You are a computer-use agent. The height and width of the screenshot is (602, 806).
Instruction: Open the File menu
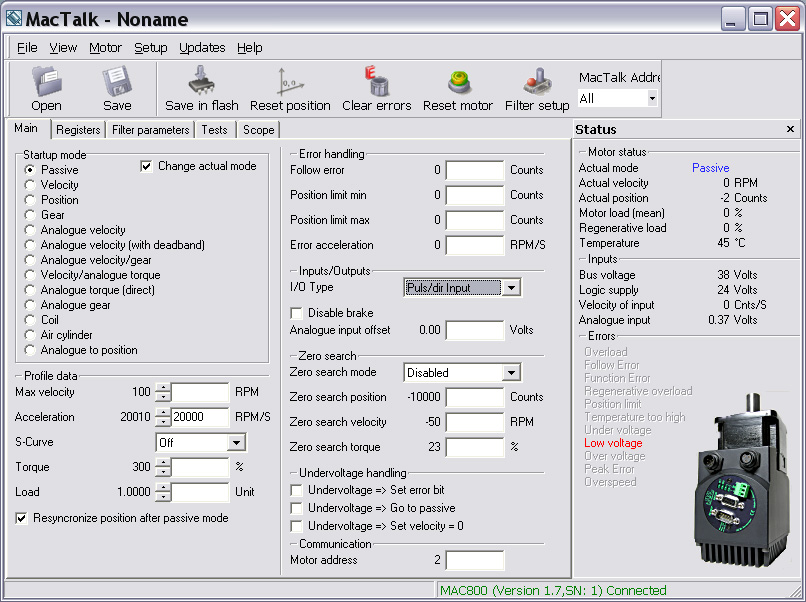pos(27,48)
